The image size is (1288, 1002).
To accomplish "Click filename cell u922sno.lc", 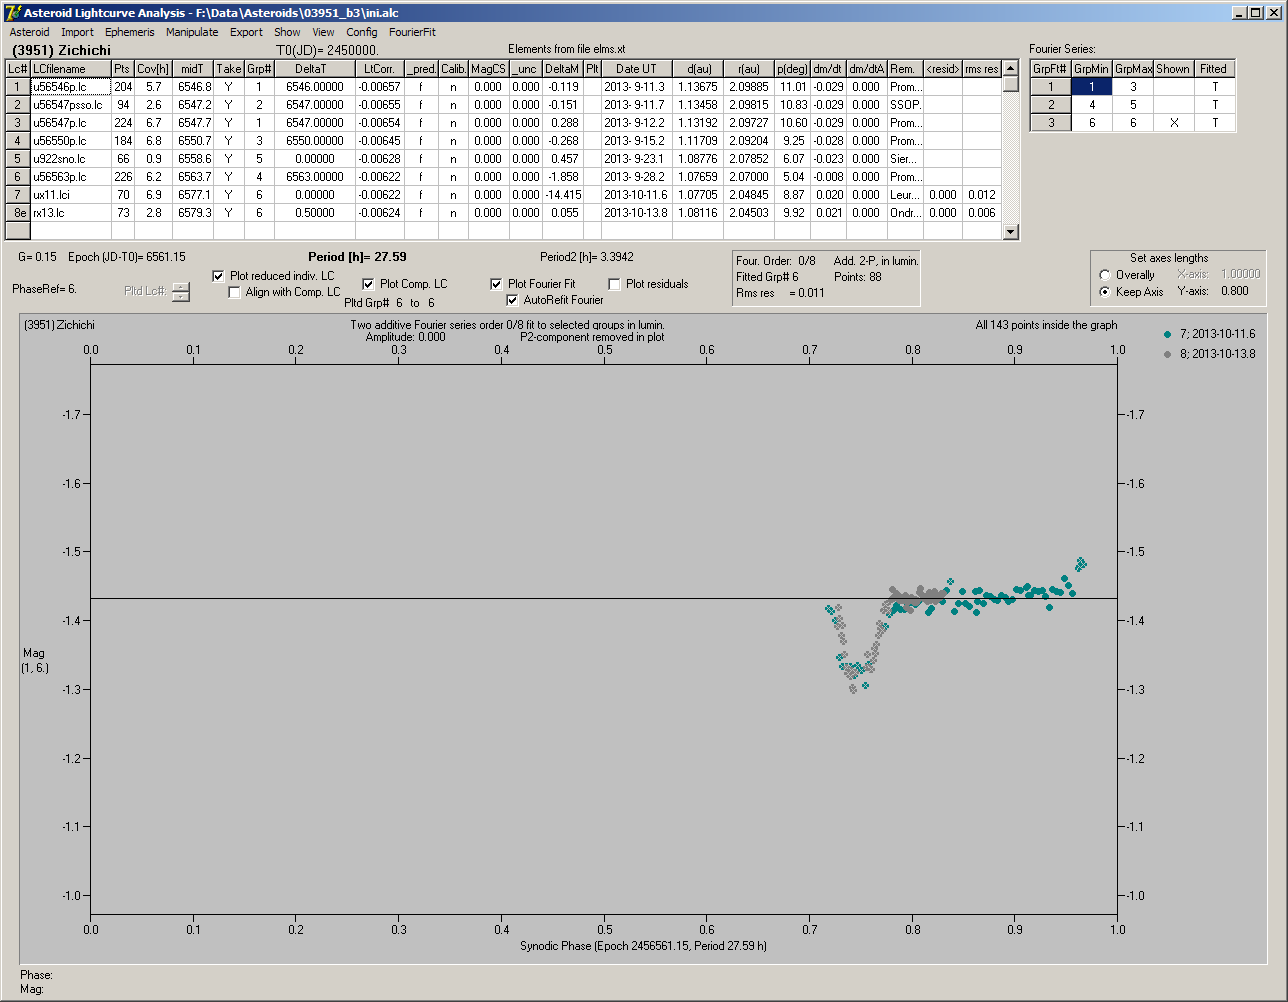I will (70, 159).
